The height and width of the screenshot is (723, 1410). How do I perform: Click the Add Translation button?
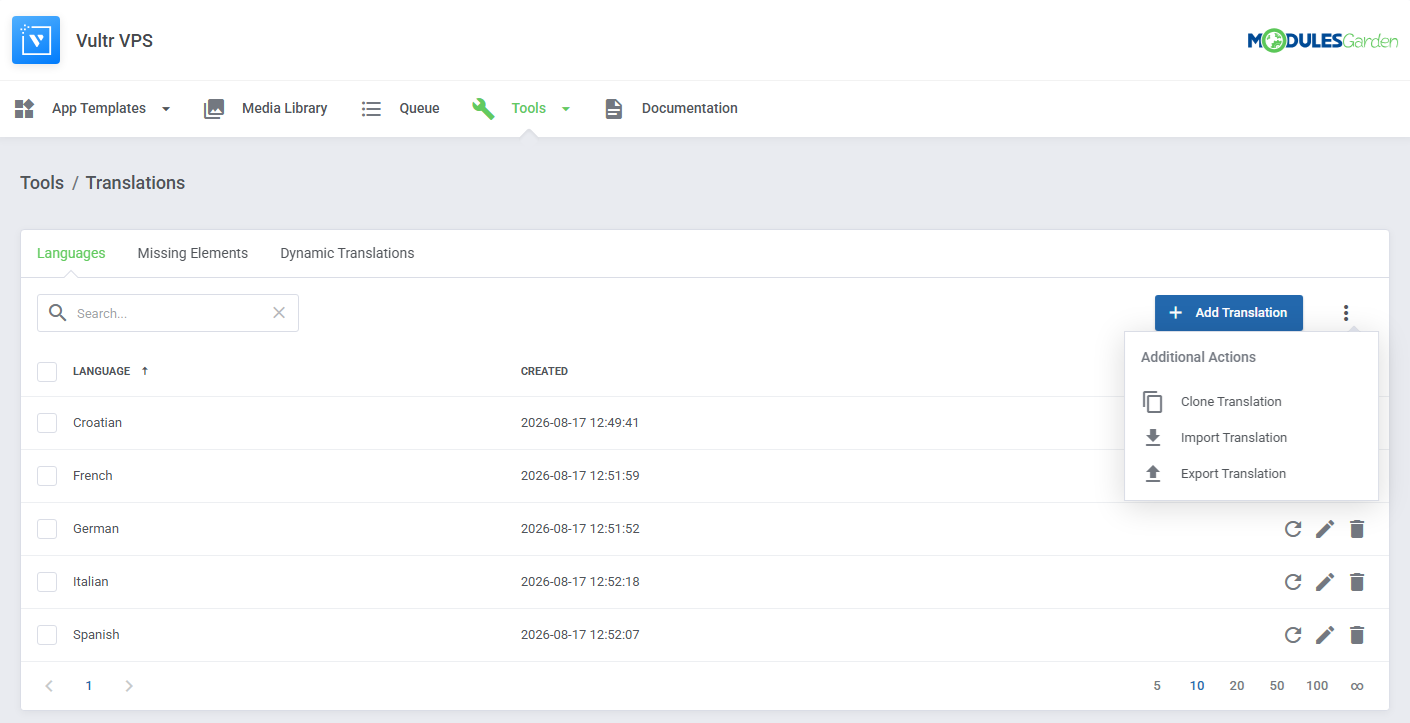(x=1229, y=313)
